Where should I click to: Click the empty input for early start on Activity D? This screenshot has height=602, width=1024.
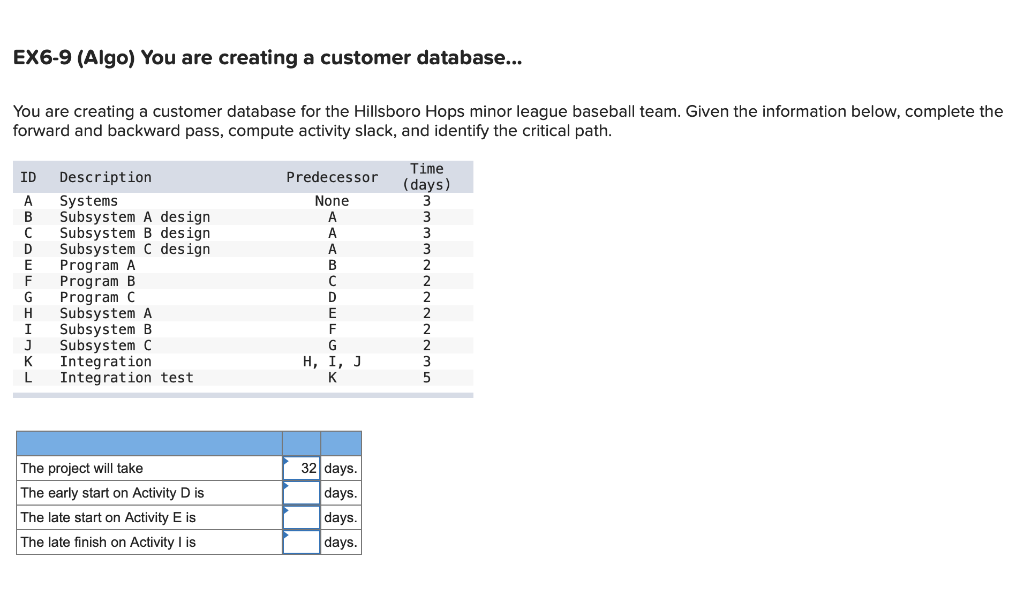coord(301,492)
